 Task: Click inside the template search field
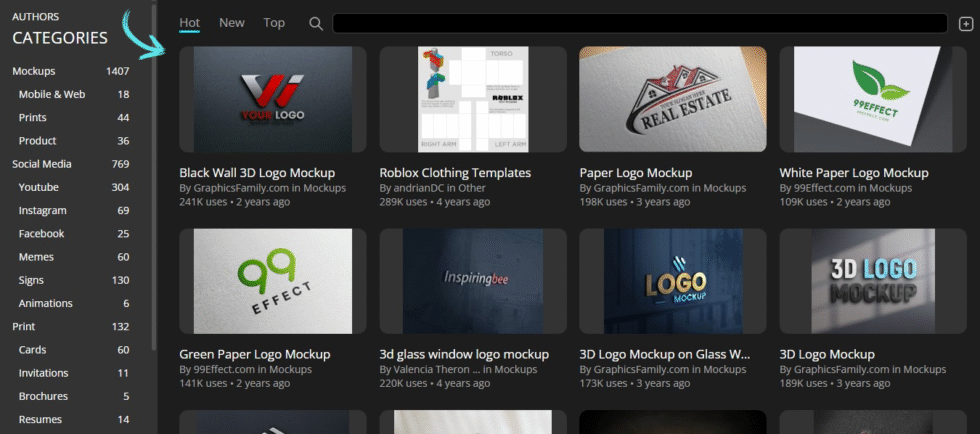[x=639, y=23]
